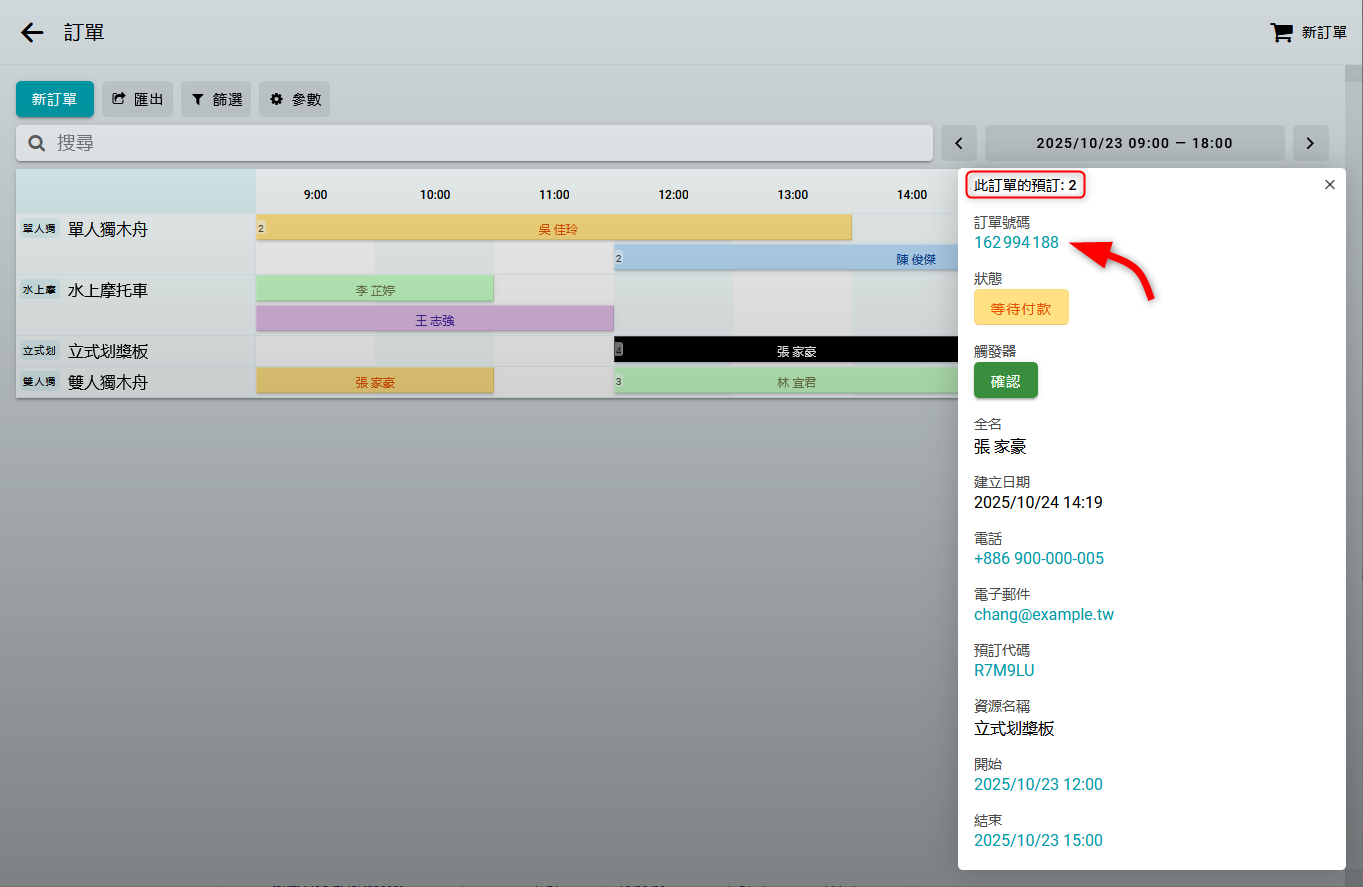Click the 等待付款 status badge
Viewport: 1363px width, 887px height.
tap(1021, 308)
